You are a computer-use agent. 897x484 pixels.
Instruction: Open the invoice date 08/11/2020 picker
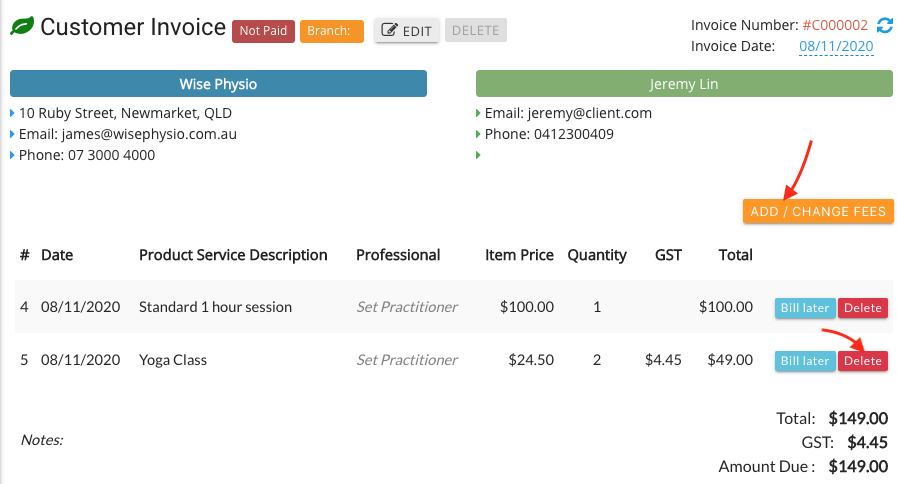[836, 46]
